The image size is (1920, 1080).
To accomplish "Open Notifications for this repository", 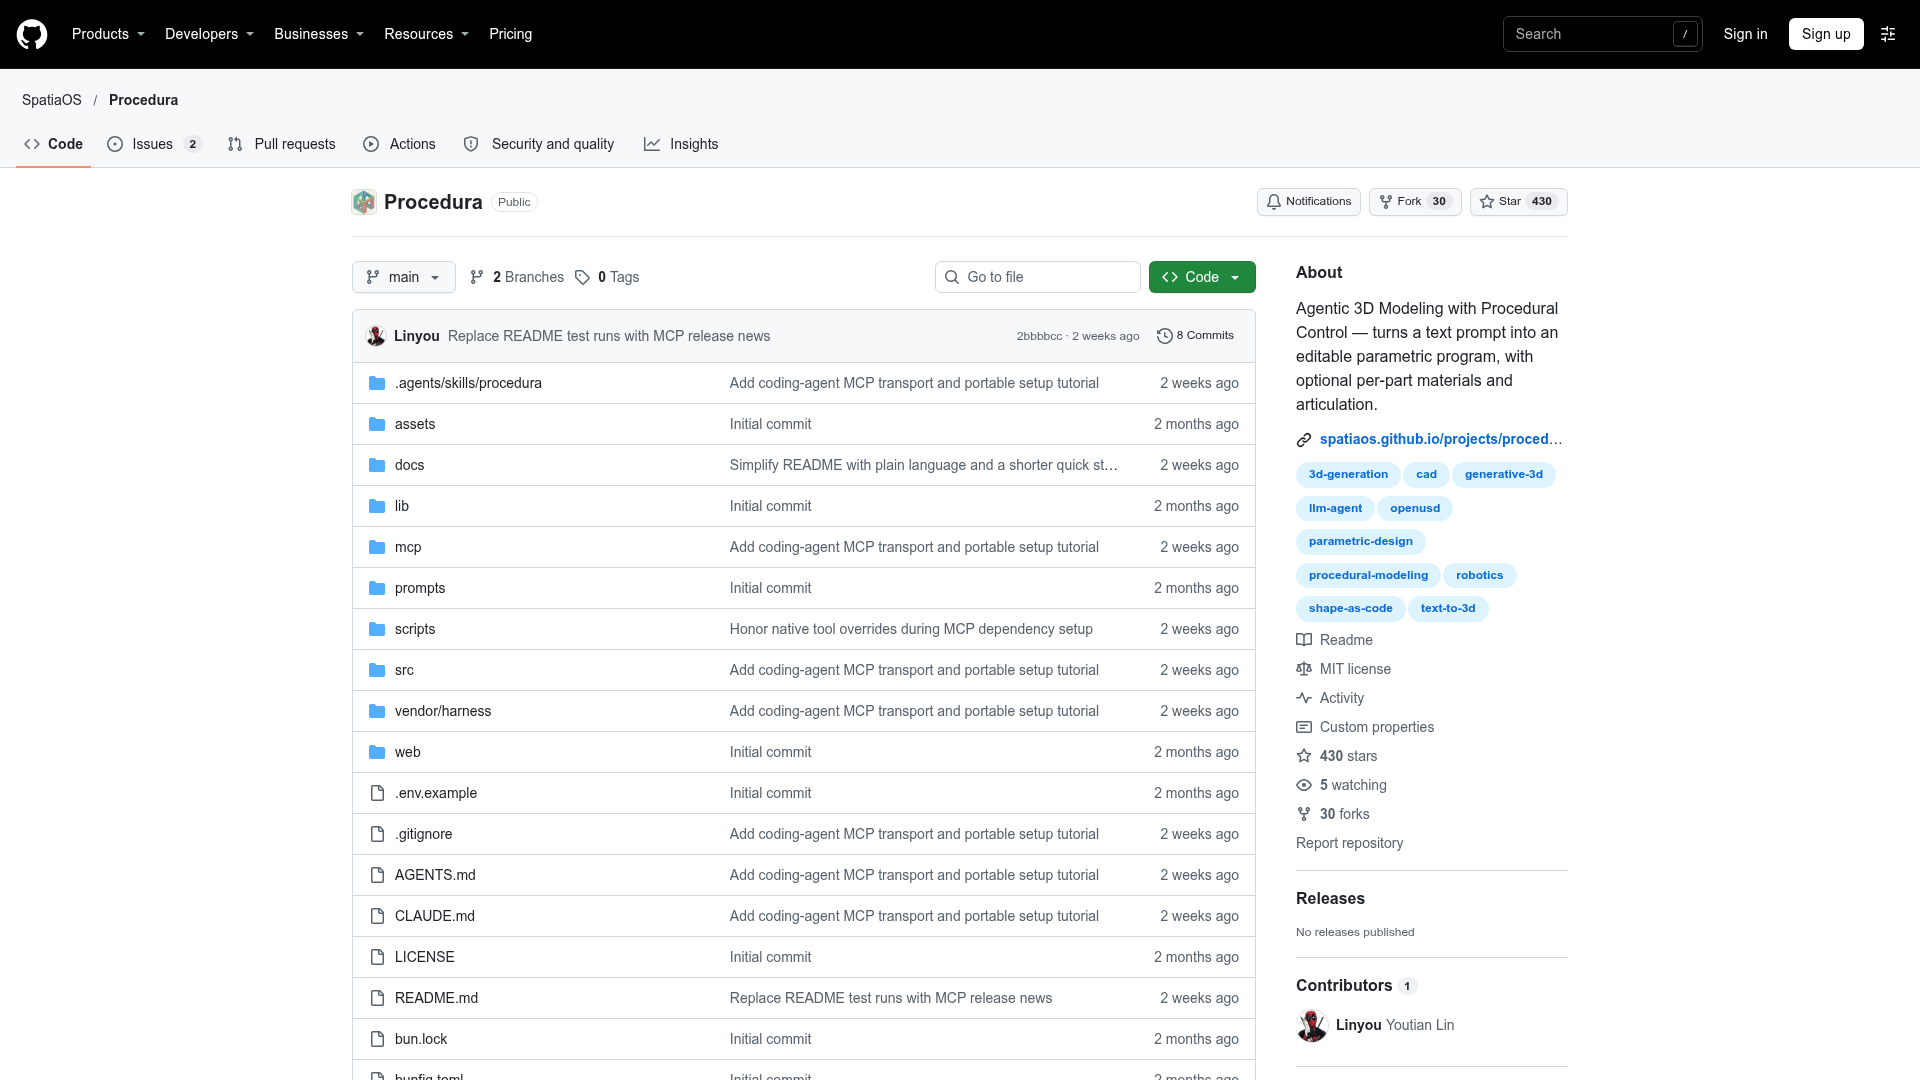I will click(1308, 202).
